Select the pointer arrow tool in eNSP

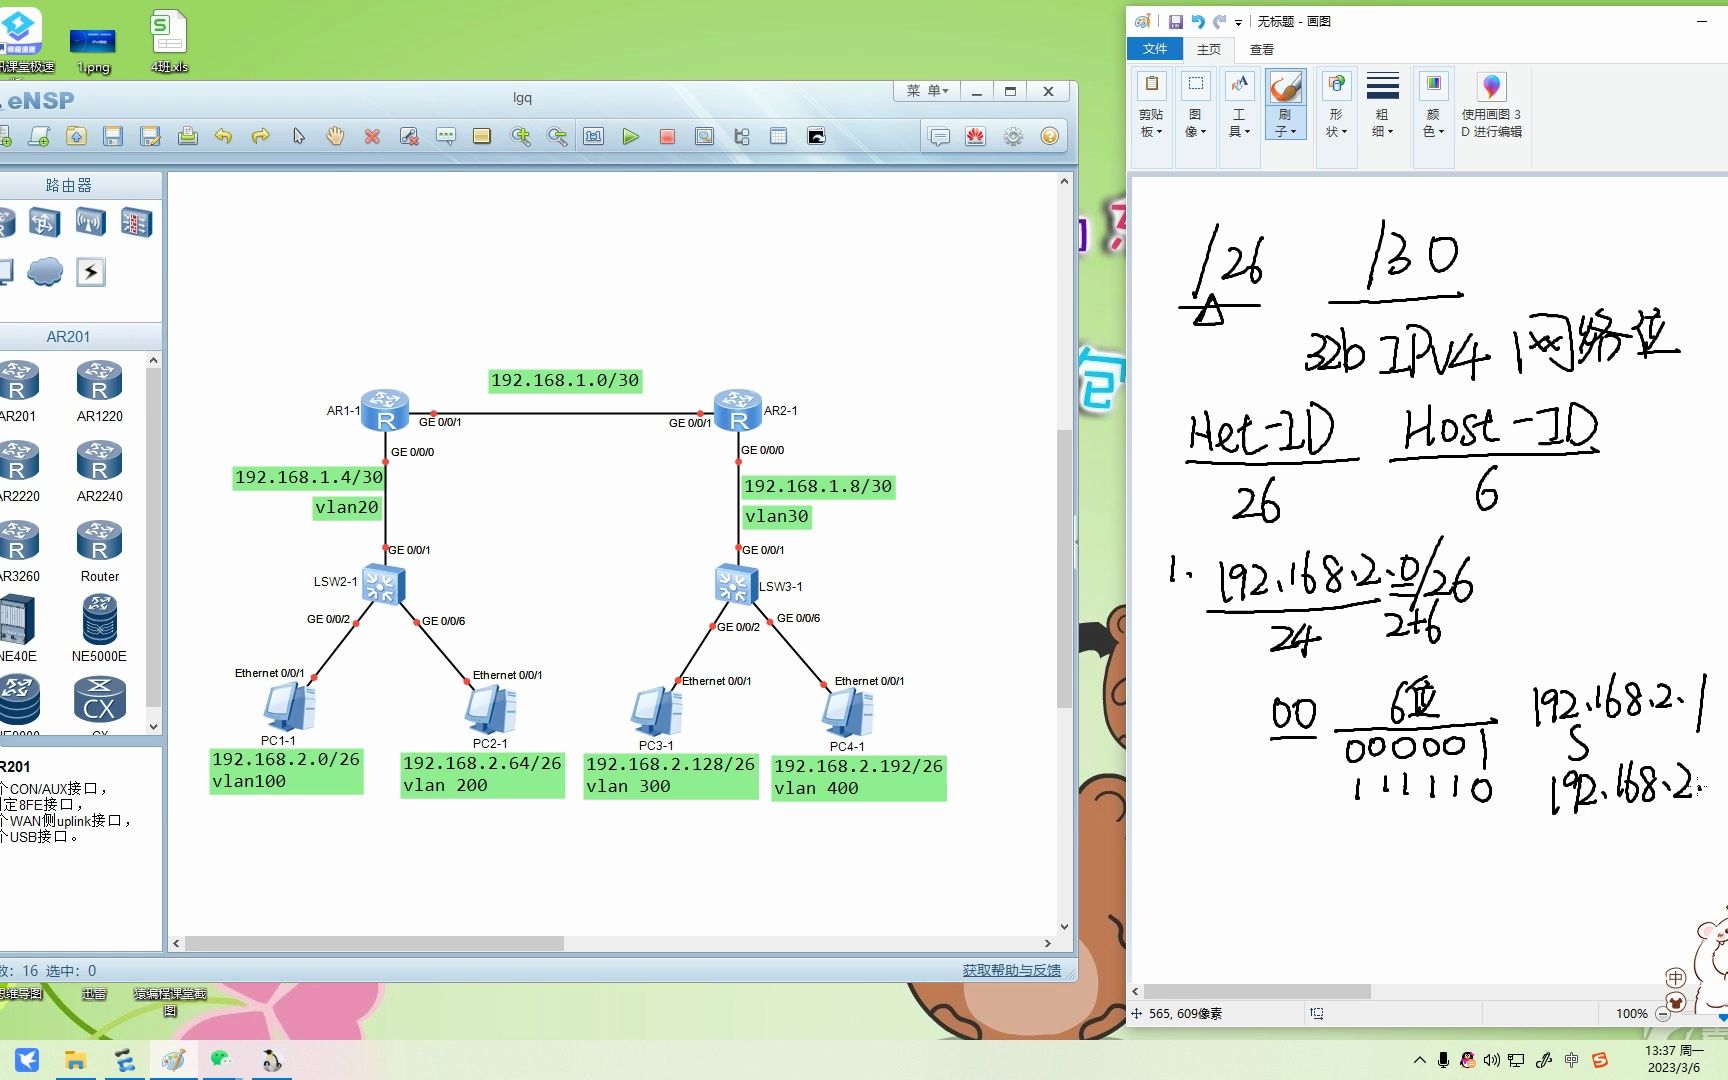tap(298, 136)
